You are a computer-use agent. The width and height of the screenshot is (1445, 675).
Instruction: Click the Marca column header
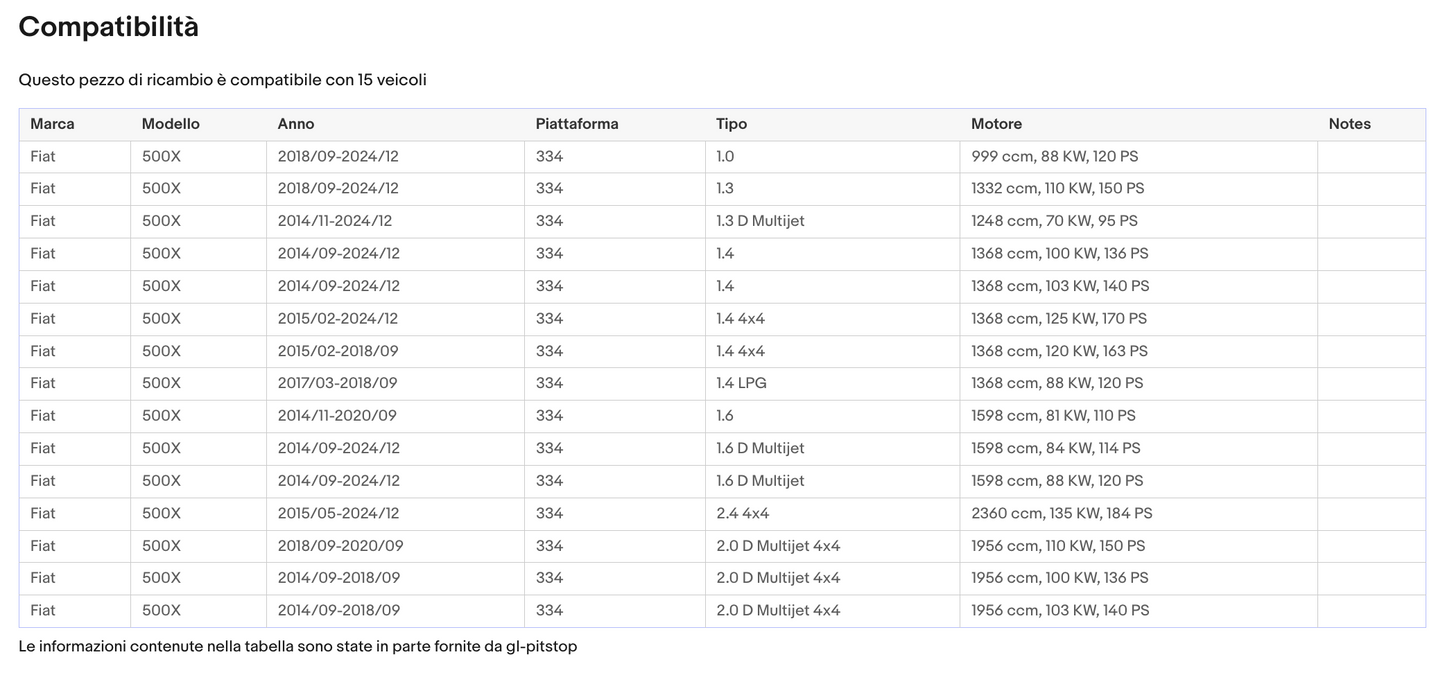pos(52,124)
